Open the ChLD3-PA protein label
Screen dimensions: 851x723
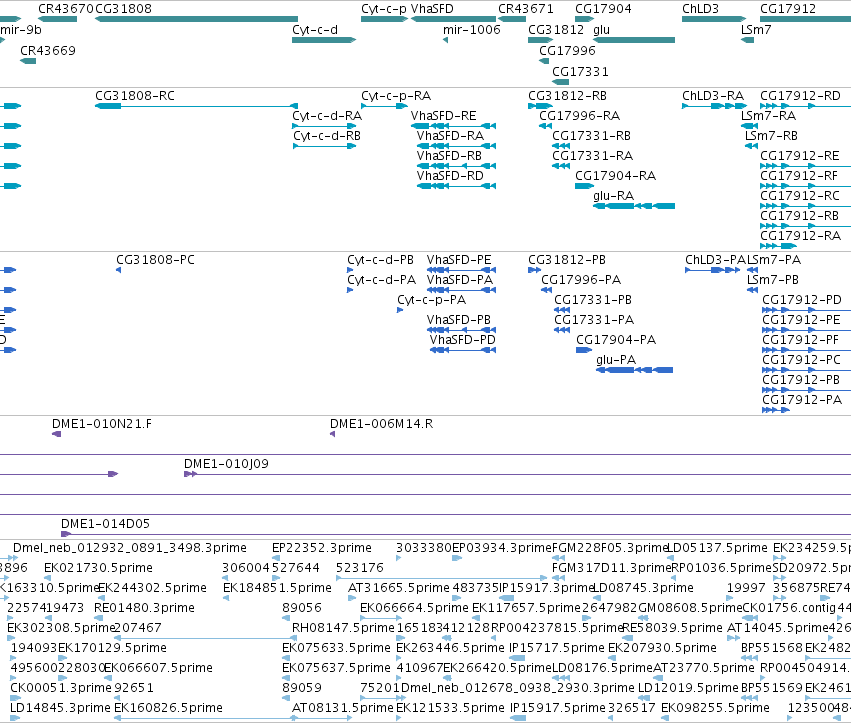pyautogui.click(x=716, y=260)
